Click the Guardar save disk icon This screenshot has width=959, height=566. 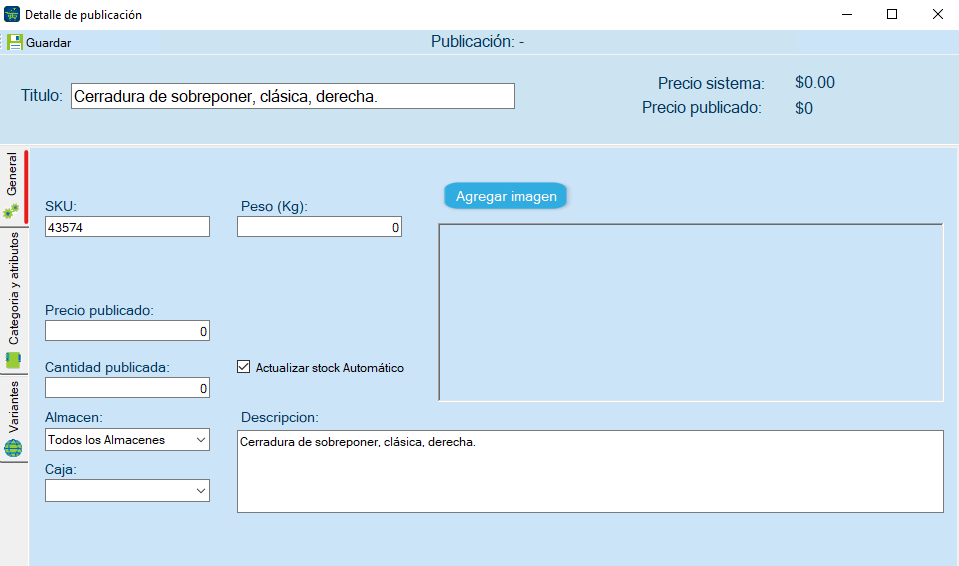pos(15,42)
